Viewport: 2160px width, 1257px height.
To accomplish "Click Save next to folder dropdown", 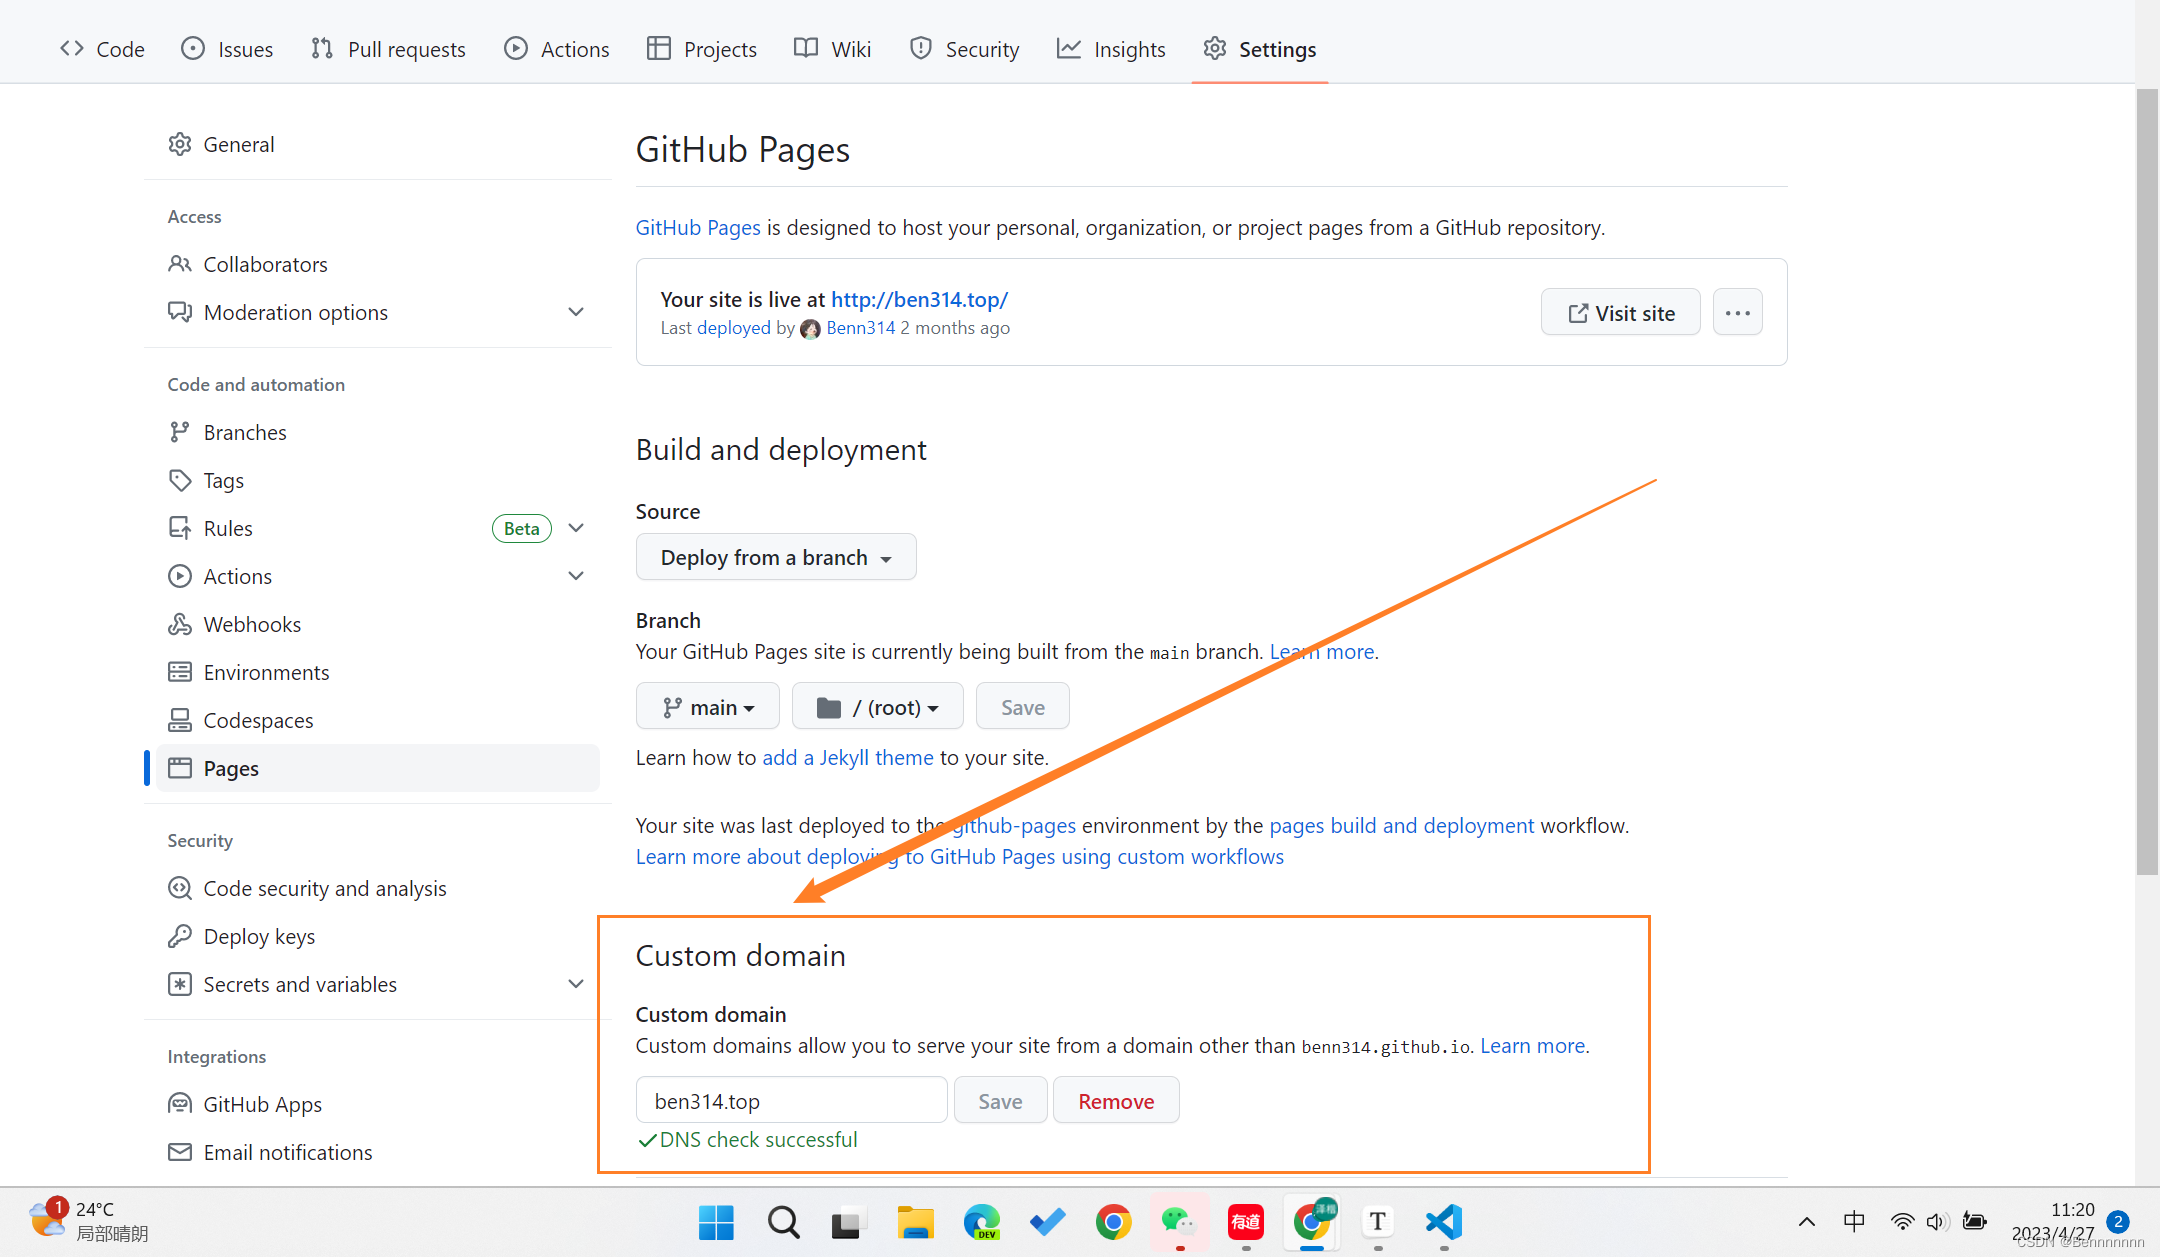I will click(1023, 707).
